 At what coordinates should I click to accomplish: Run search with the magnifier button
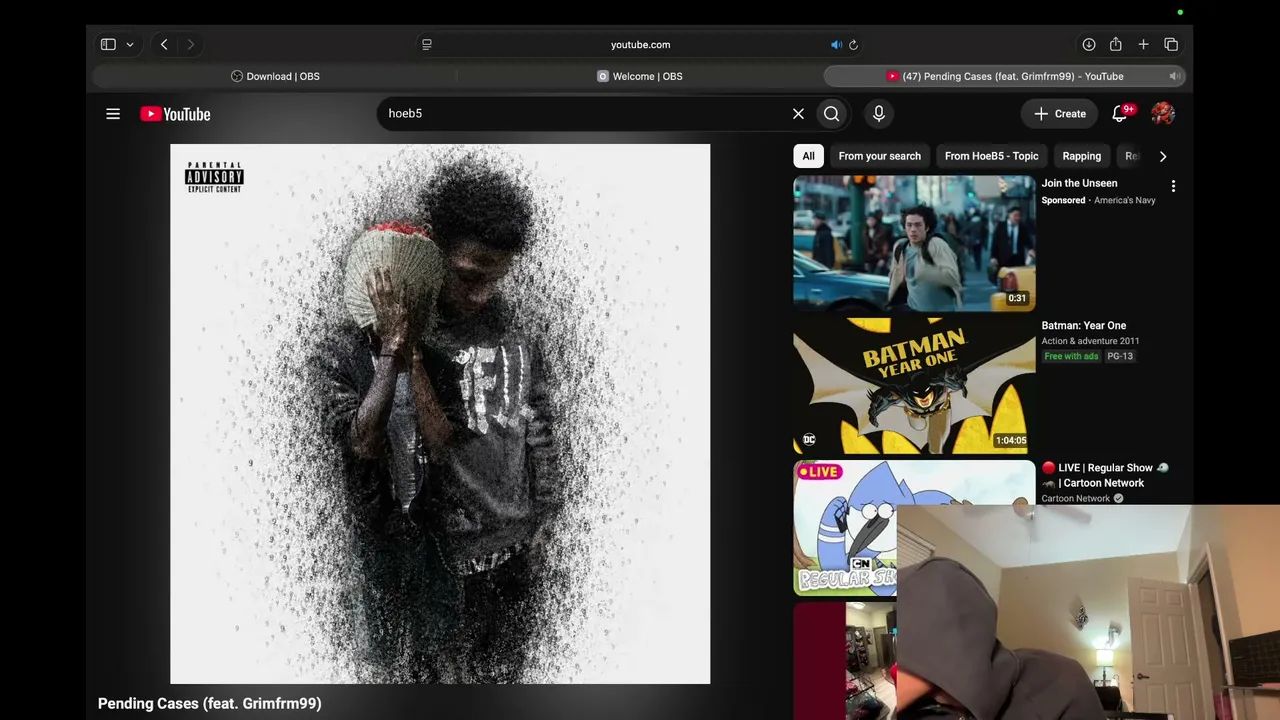tap(831, 114)
